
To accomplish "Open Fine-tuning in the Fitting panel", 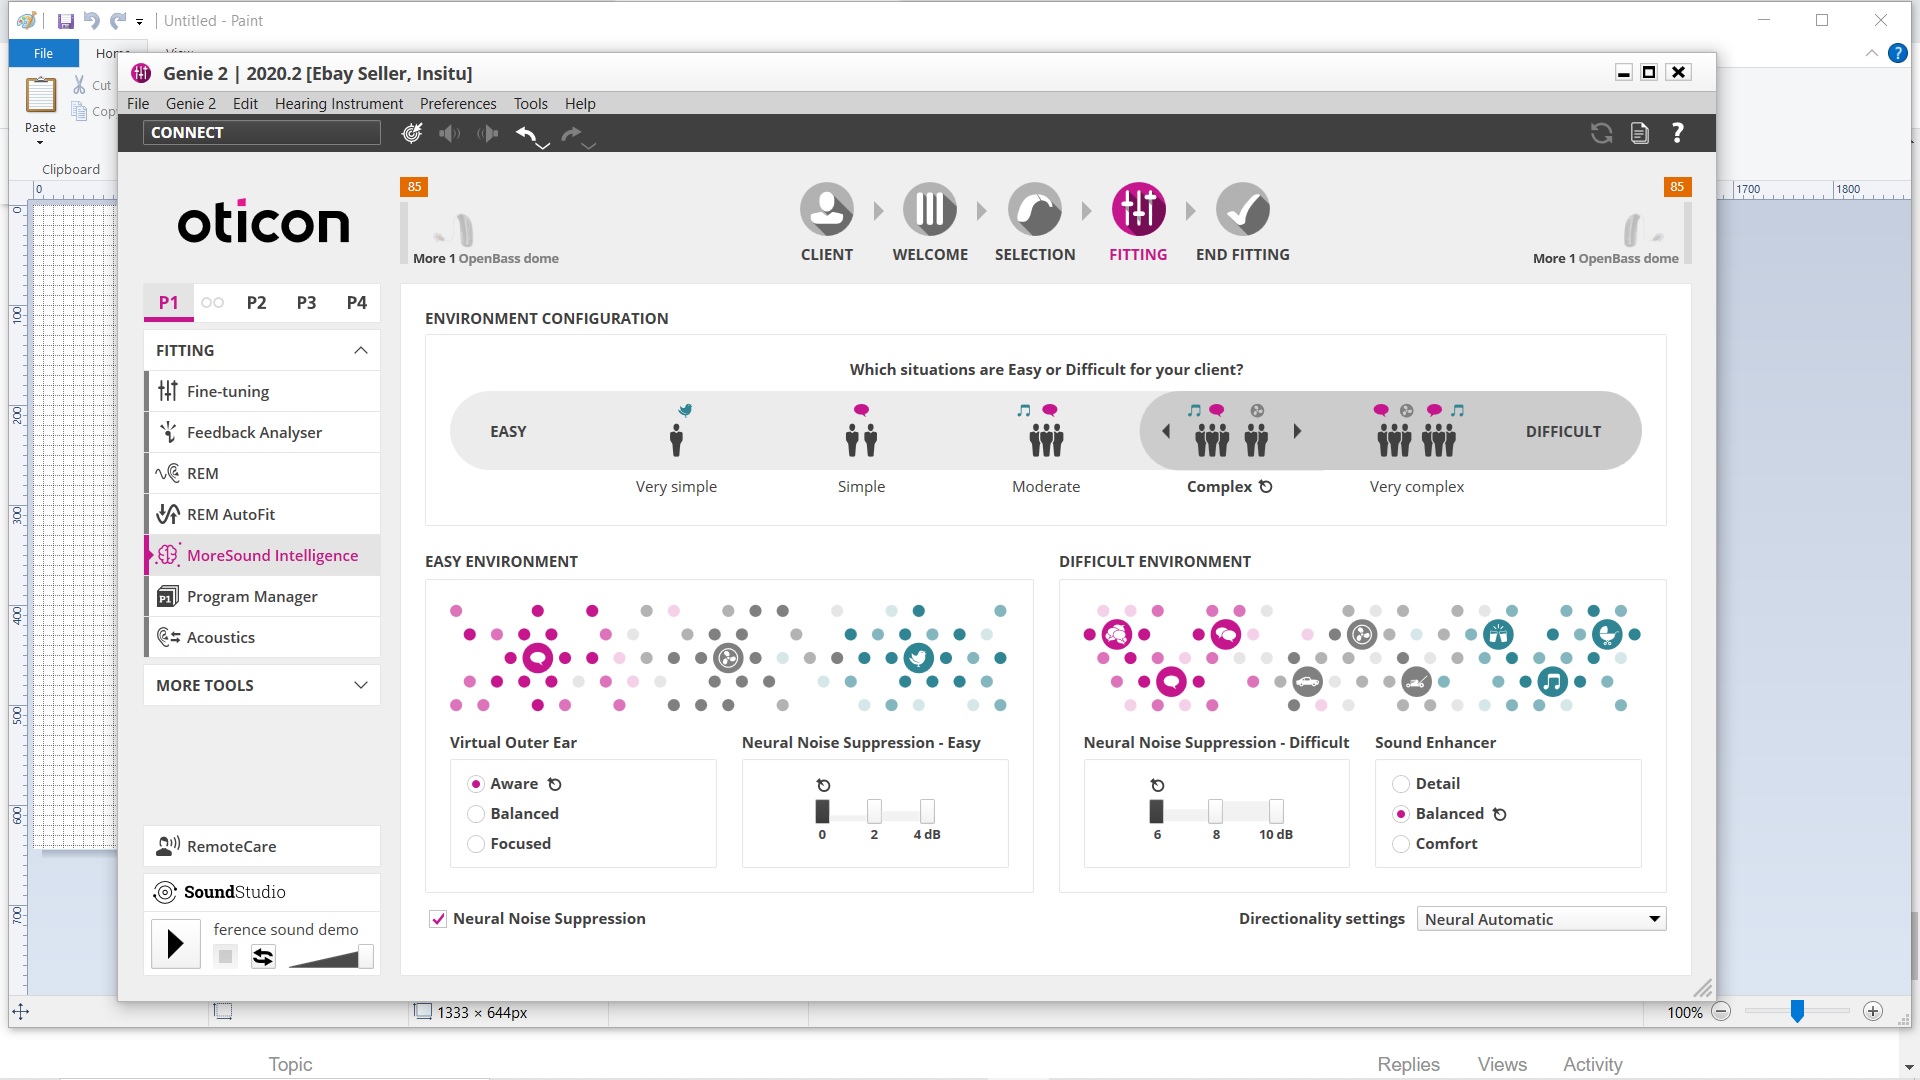I will 262,391.
